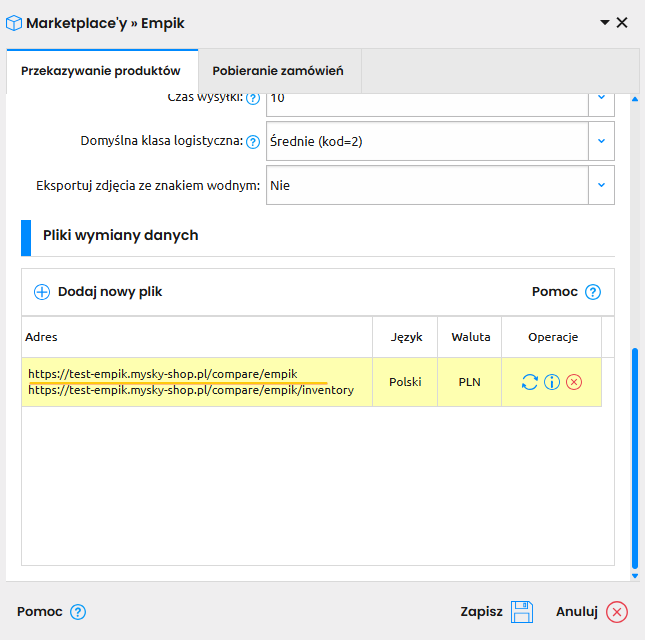Click the Zapisz button label
Viewport: 645px width, 640px height.
(481, 612)
